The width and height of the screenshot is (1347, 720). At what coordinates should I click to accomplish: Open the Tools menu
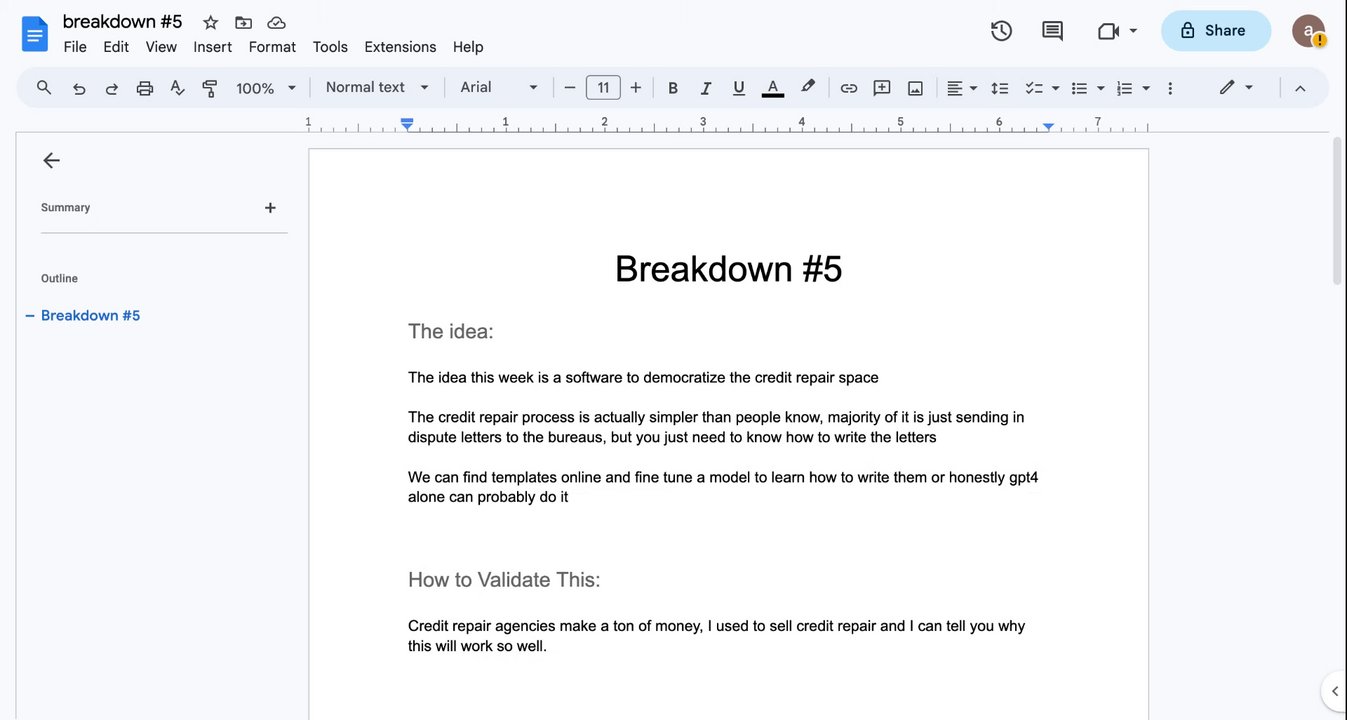point(330,47)
